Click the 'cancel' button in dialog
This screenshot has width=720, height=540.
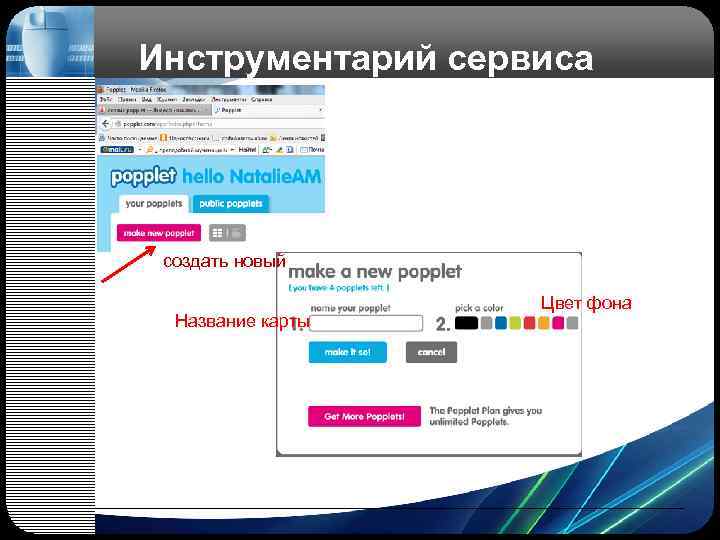pos(431,352)
